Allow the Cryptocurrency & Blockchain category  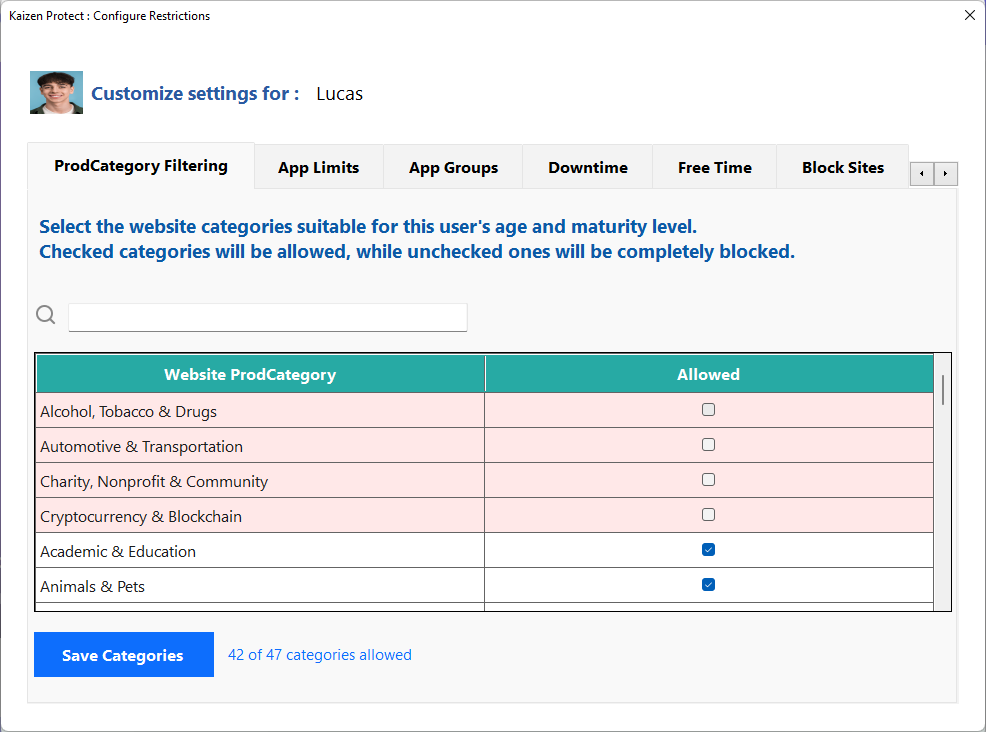[708, 514]
